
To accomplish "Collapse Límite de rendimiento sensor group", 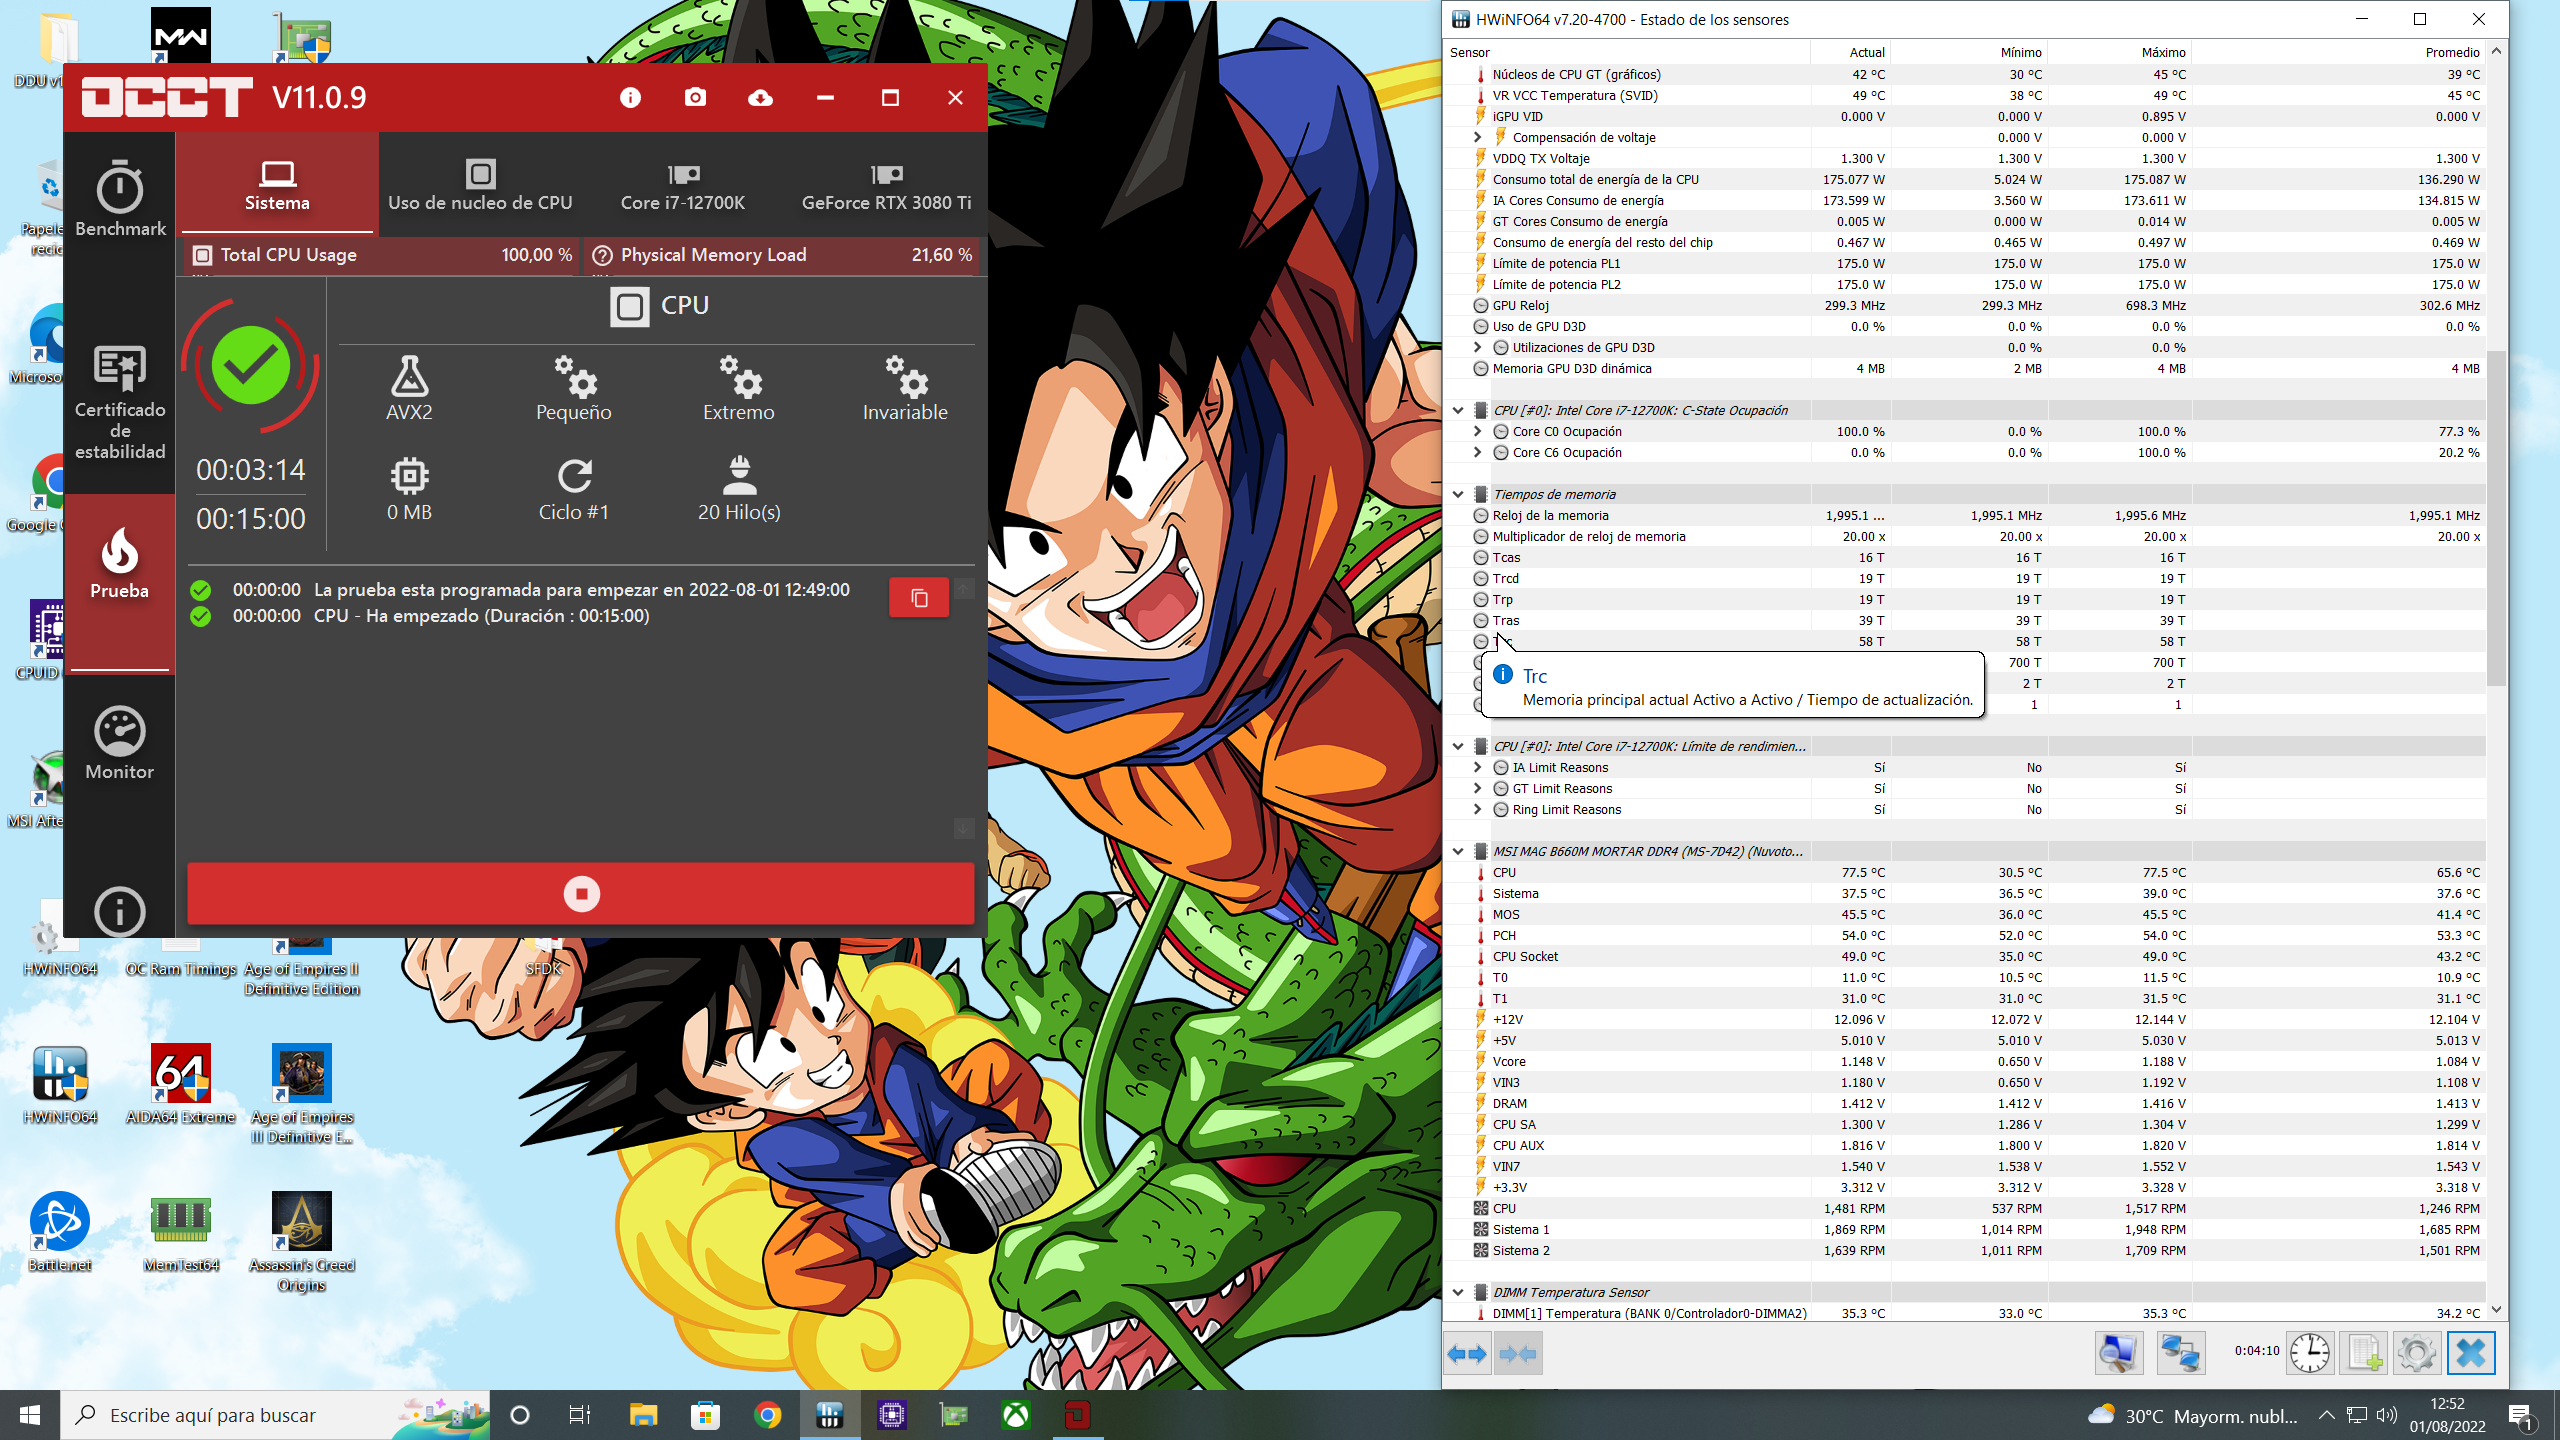I will (x=1458, y=746).
